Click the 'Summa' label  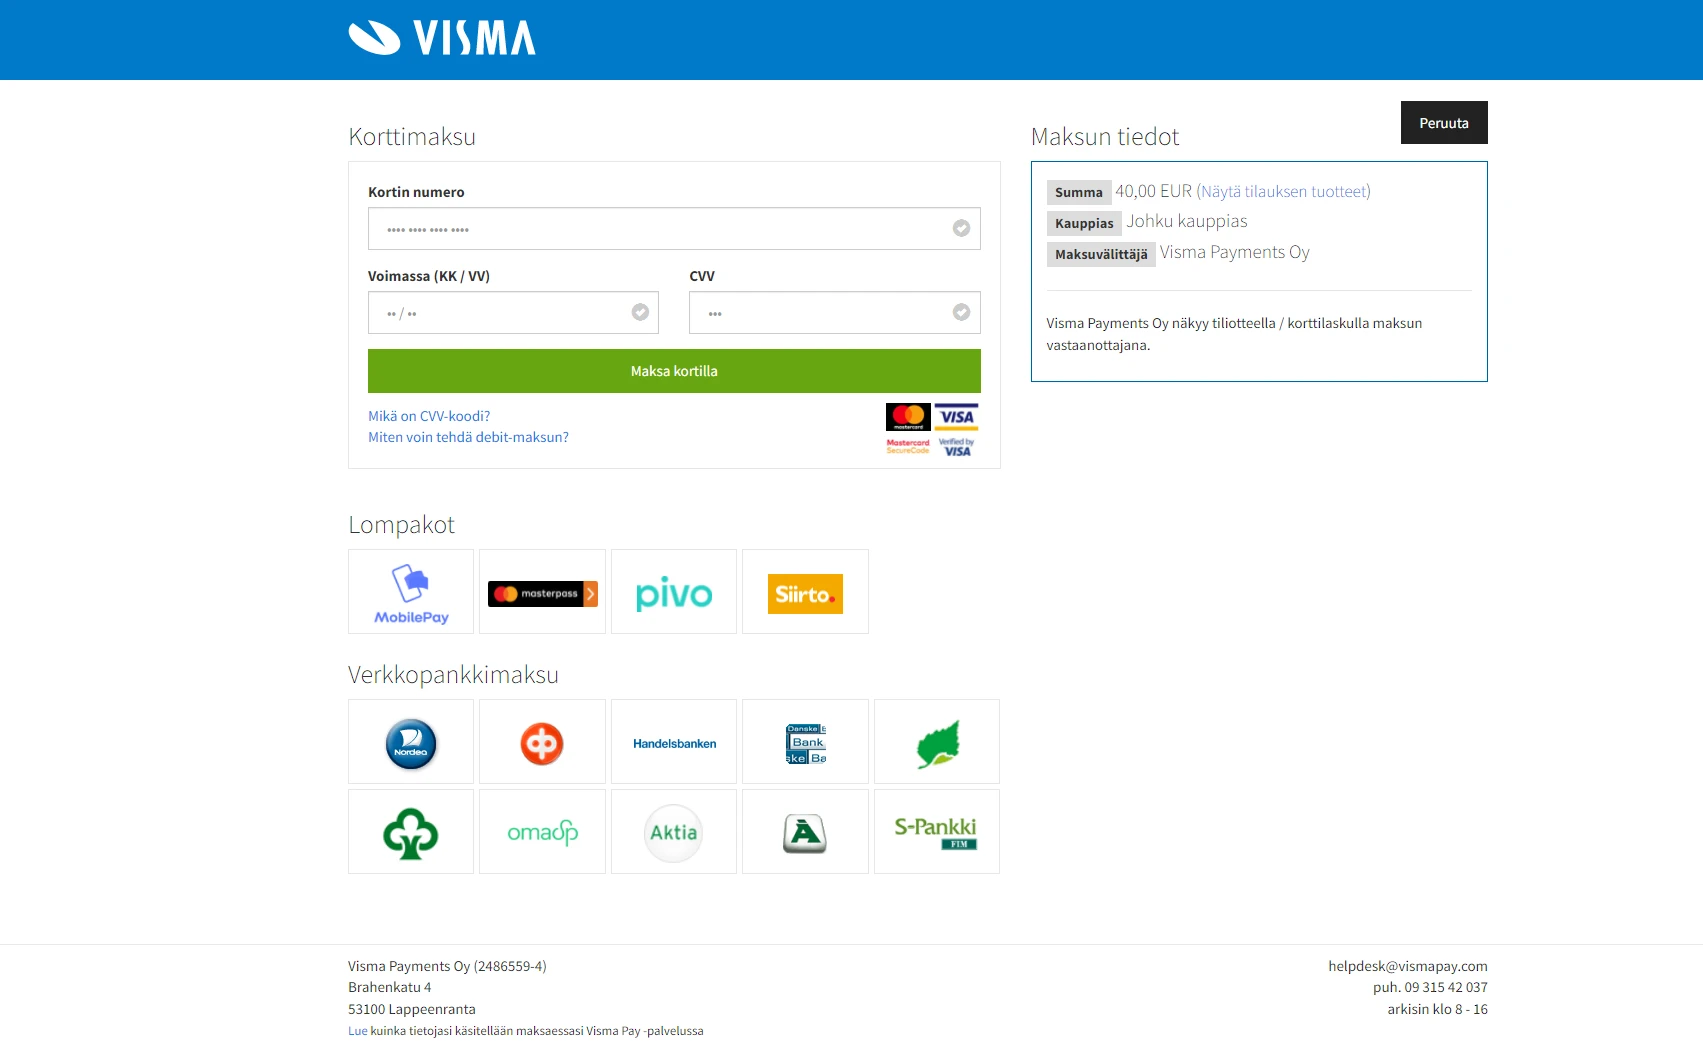[x=1079, y=192]
